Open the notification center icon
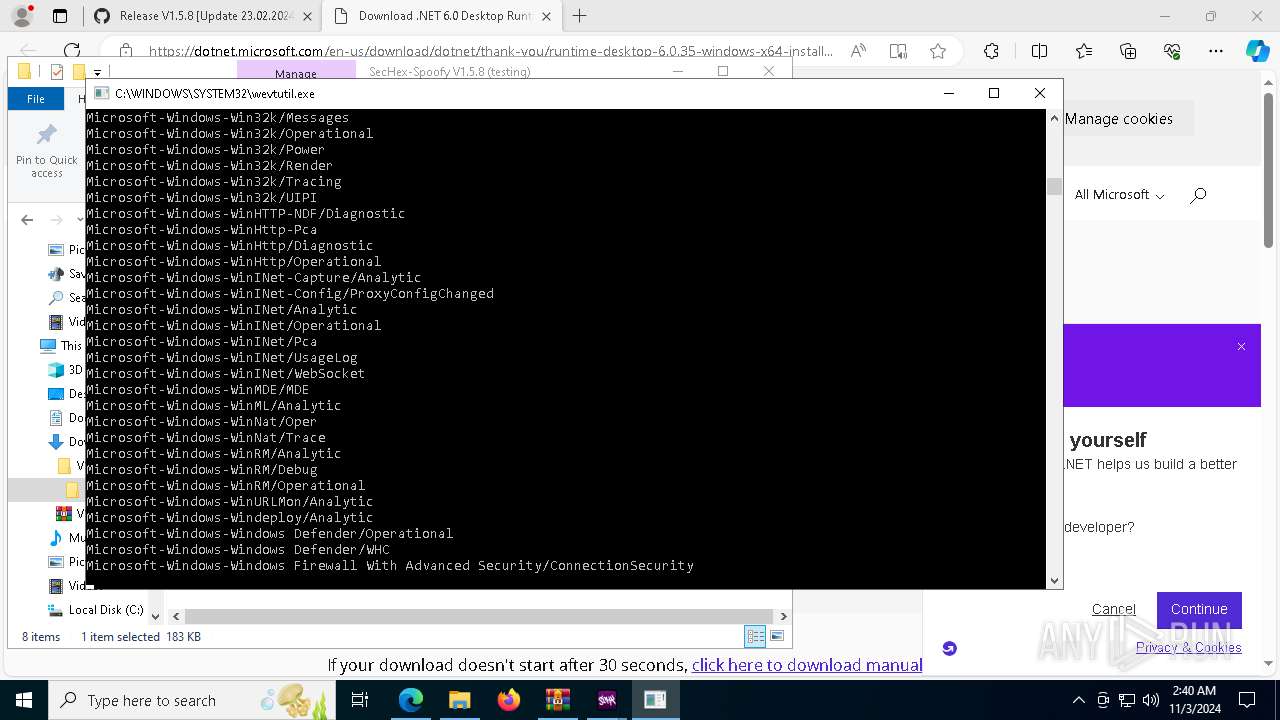1280x720 pixels. [x=1247, y=700]
